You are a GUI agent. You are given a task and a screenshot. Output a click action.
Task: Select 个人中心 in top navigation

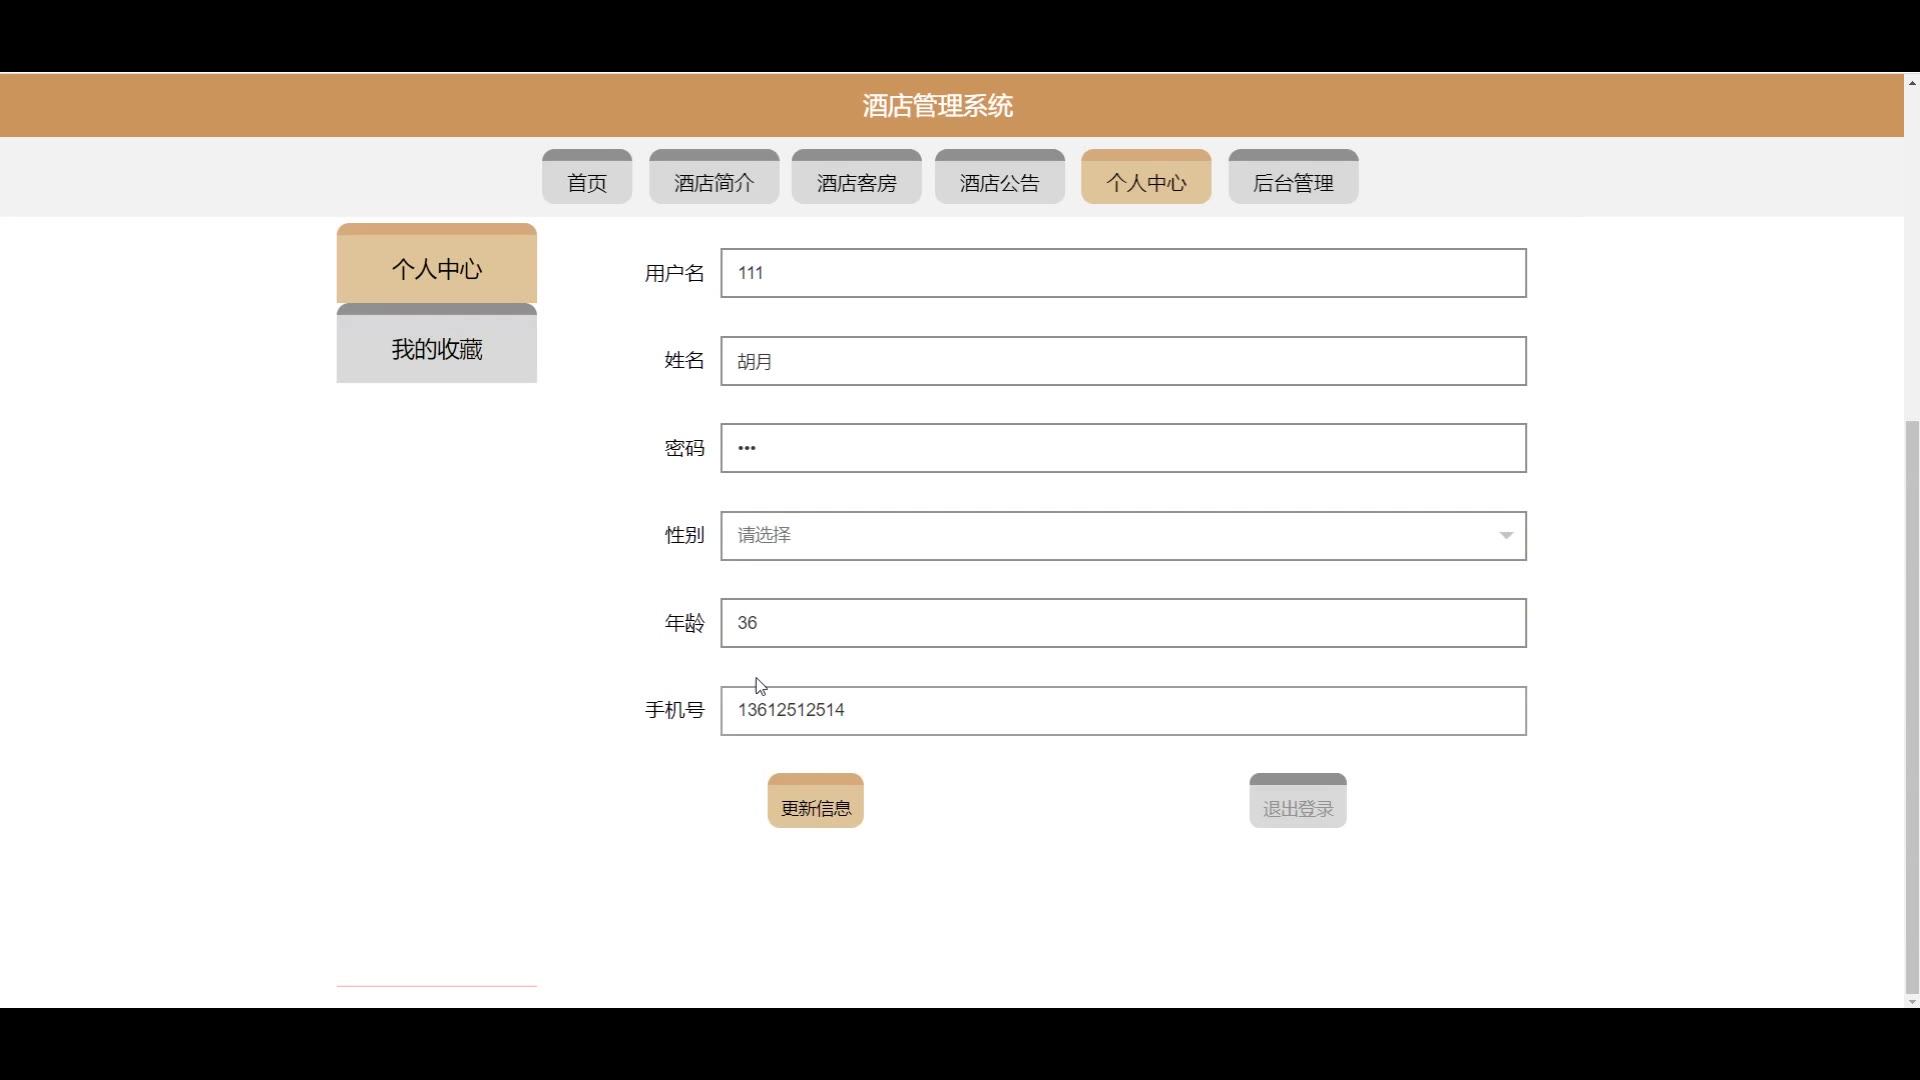click(1145, 180)
